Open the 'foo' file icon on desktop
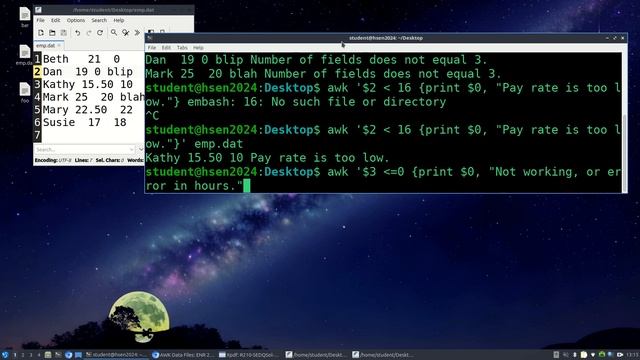 click(25, 93)
